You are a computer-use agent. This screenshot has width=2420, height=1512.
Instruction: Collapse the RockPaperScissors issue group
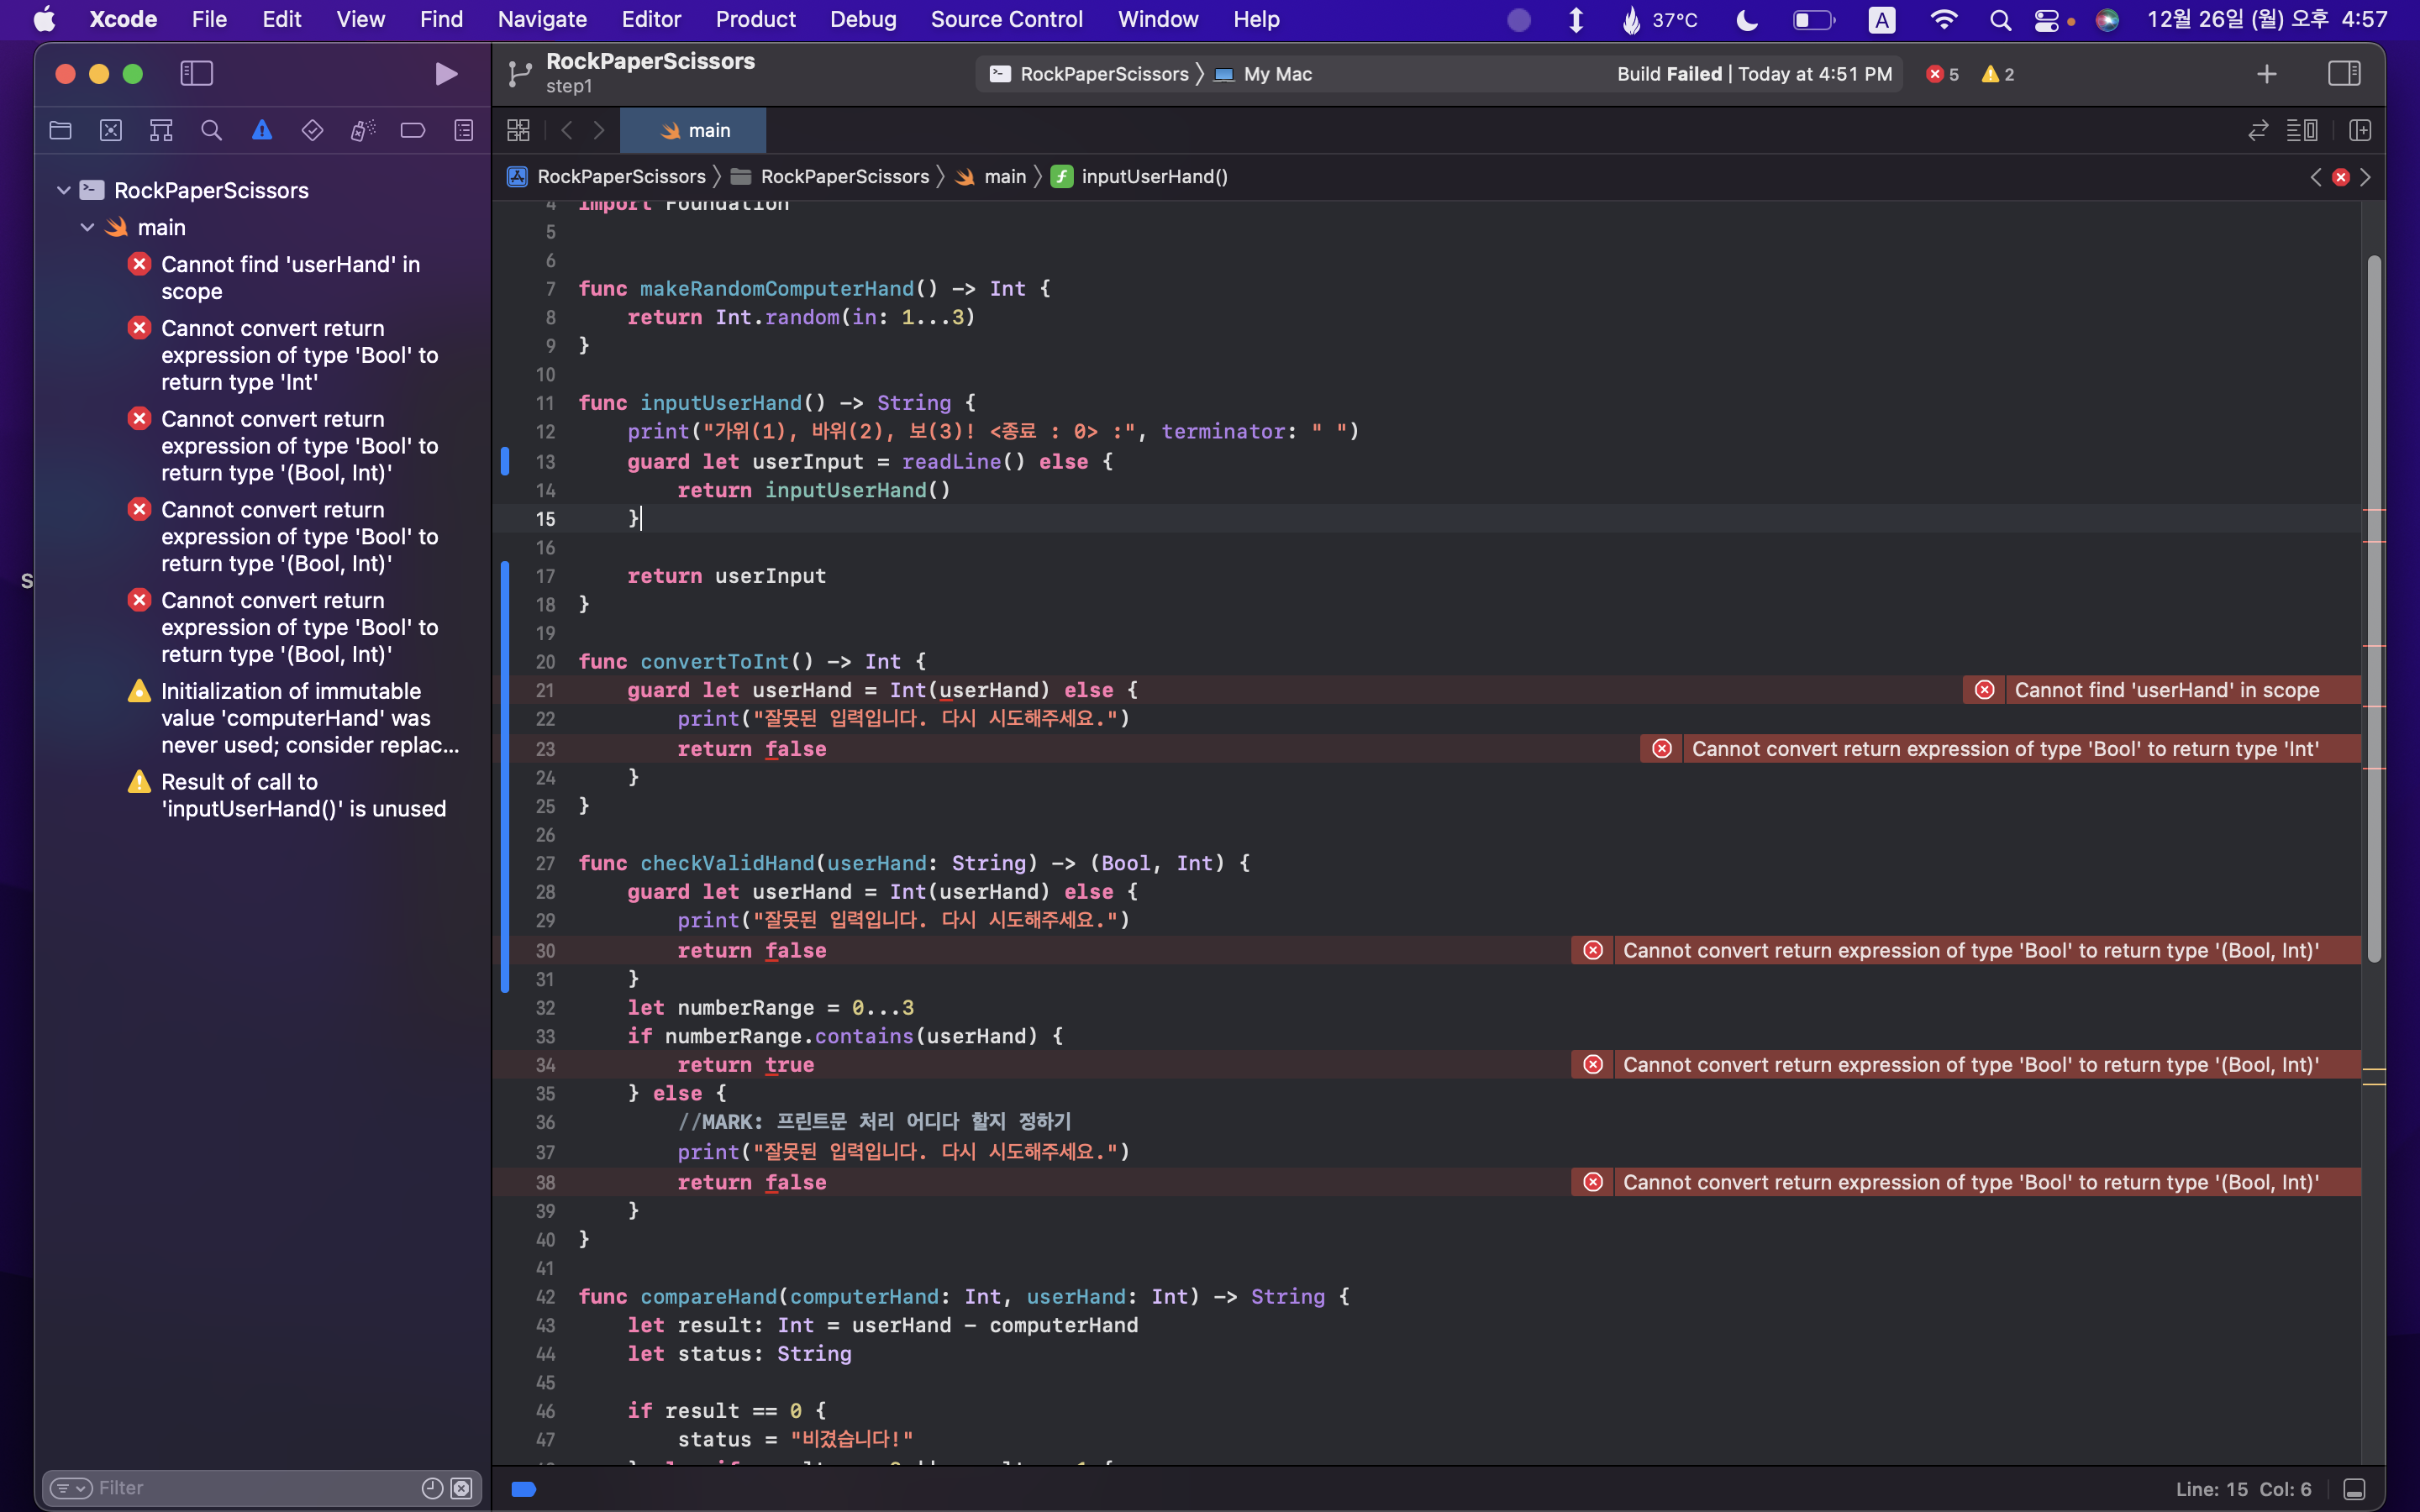tap(64, 190)
